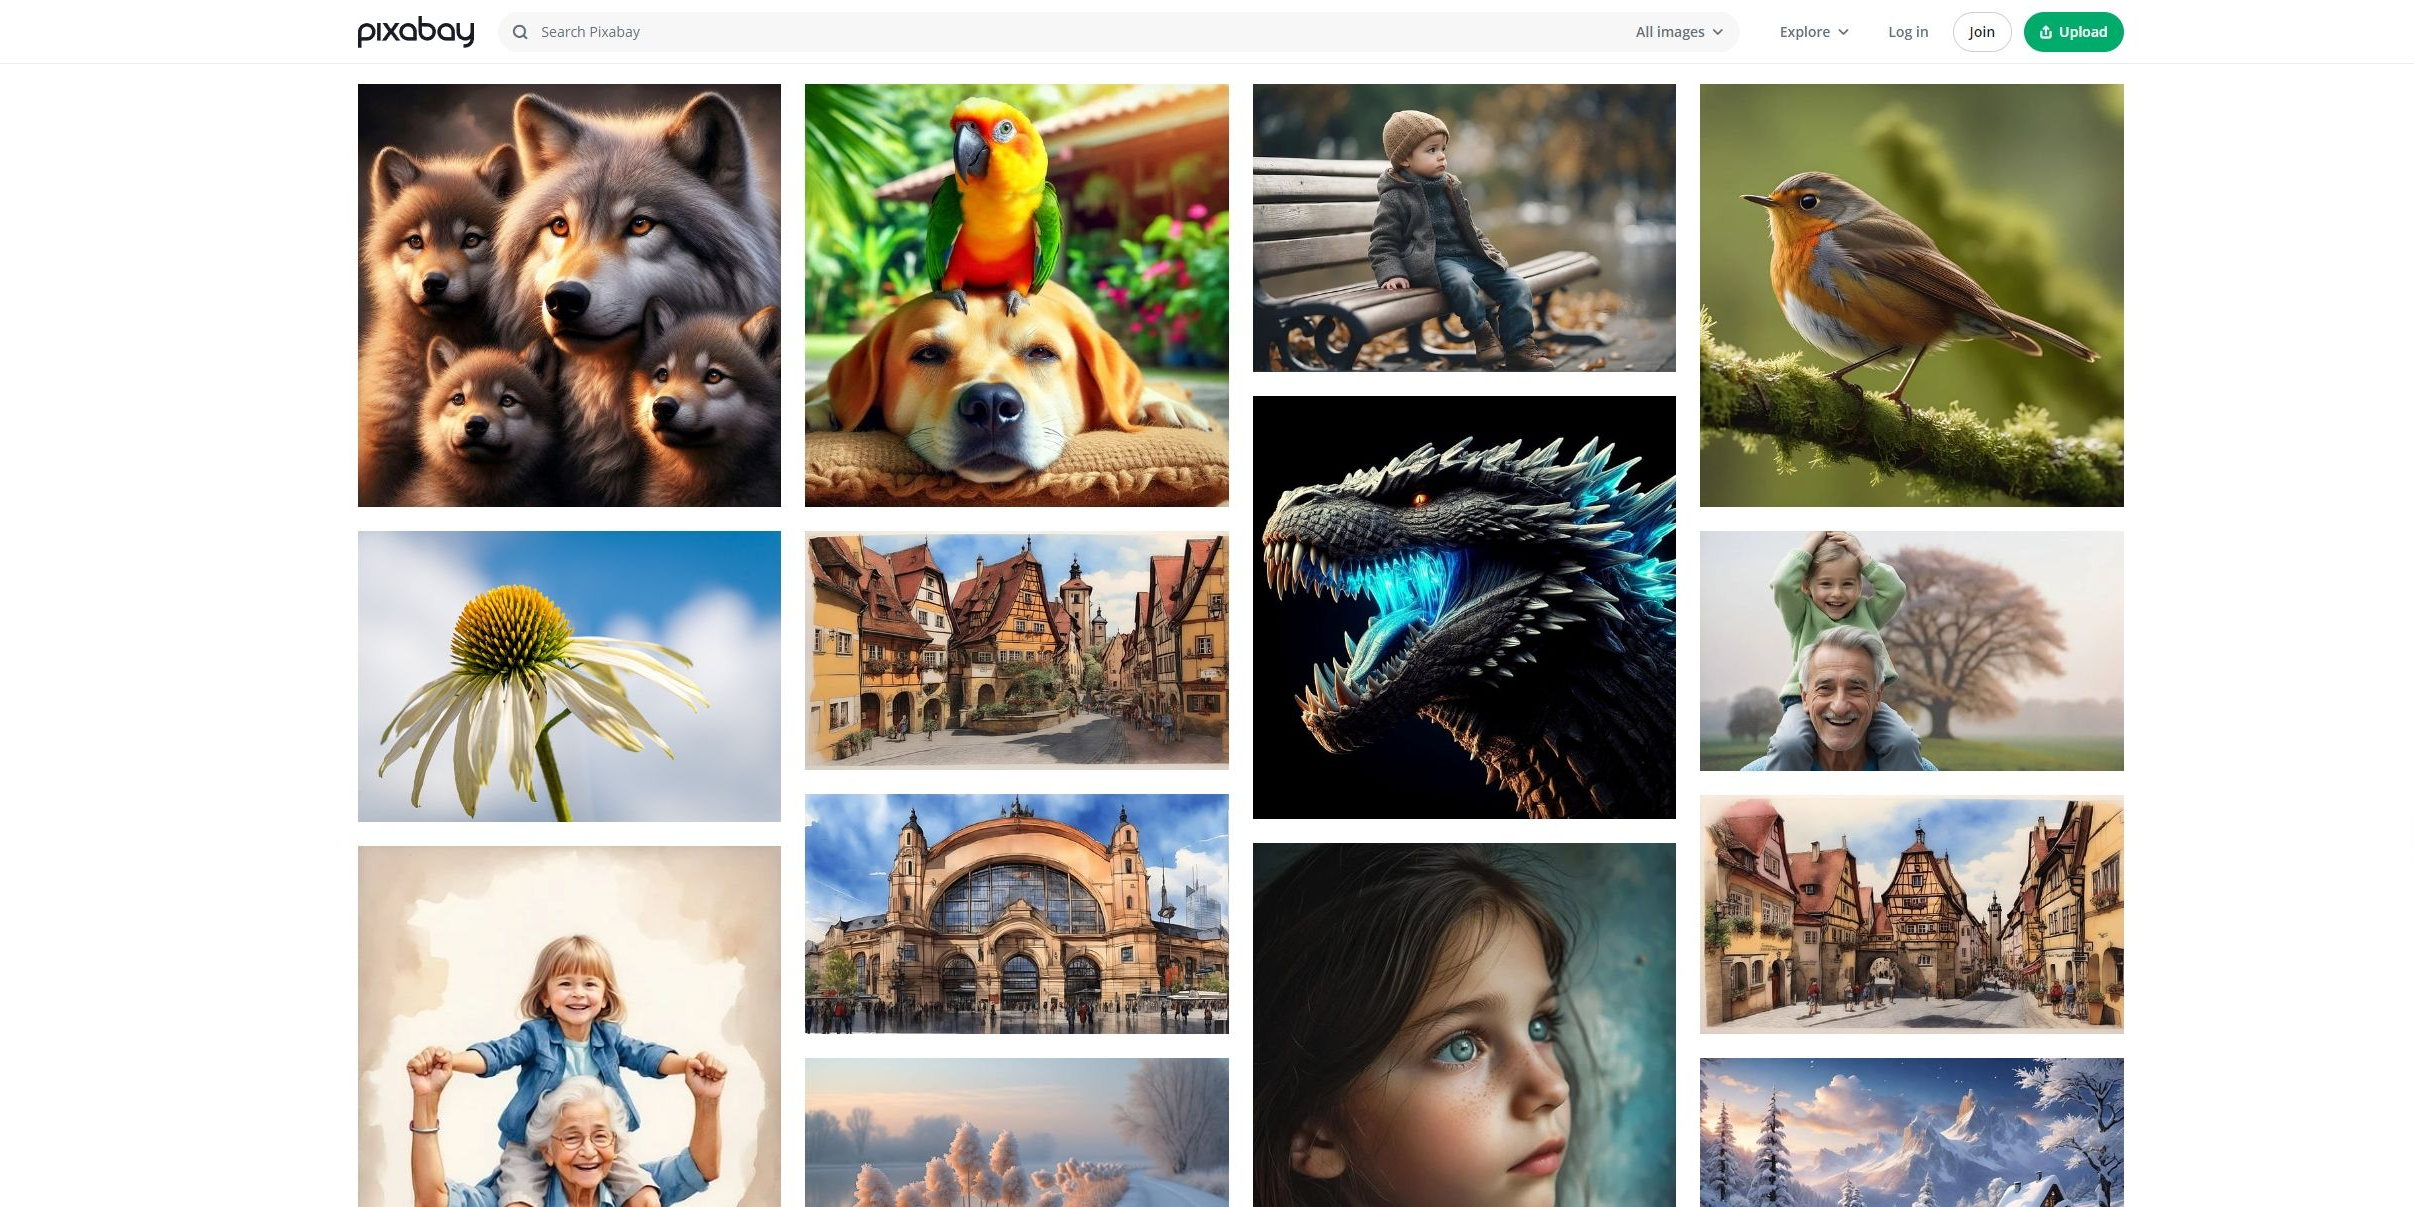
Task: Click the upload arrow icon
Action: point(2046,32)
